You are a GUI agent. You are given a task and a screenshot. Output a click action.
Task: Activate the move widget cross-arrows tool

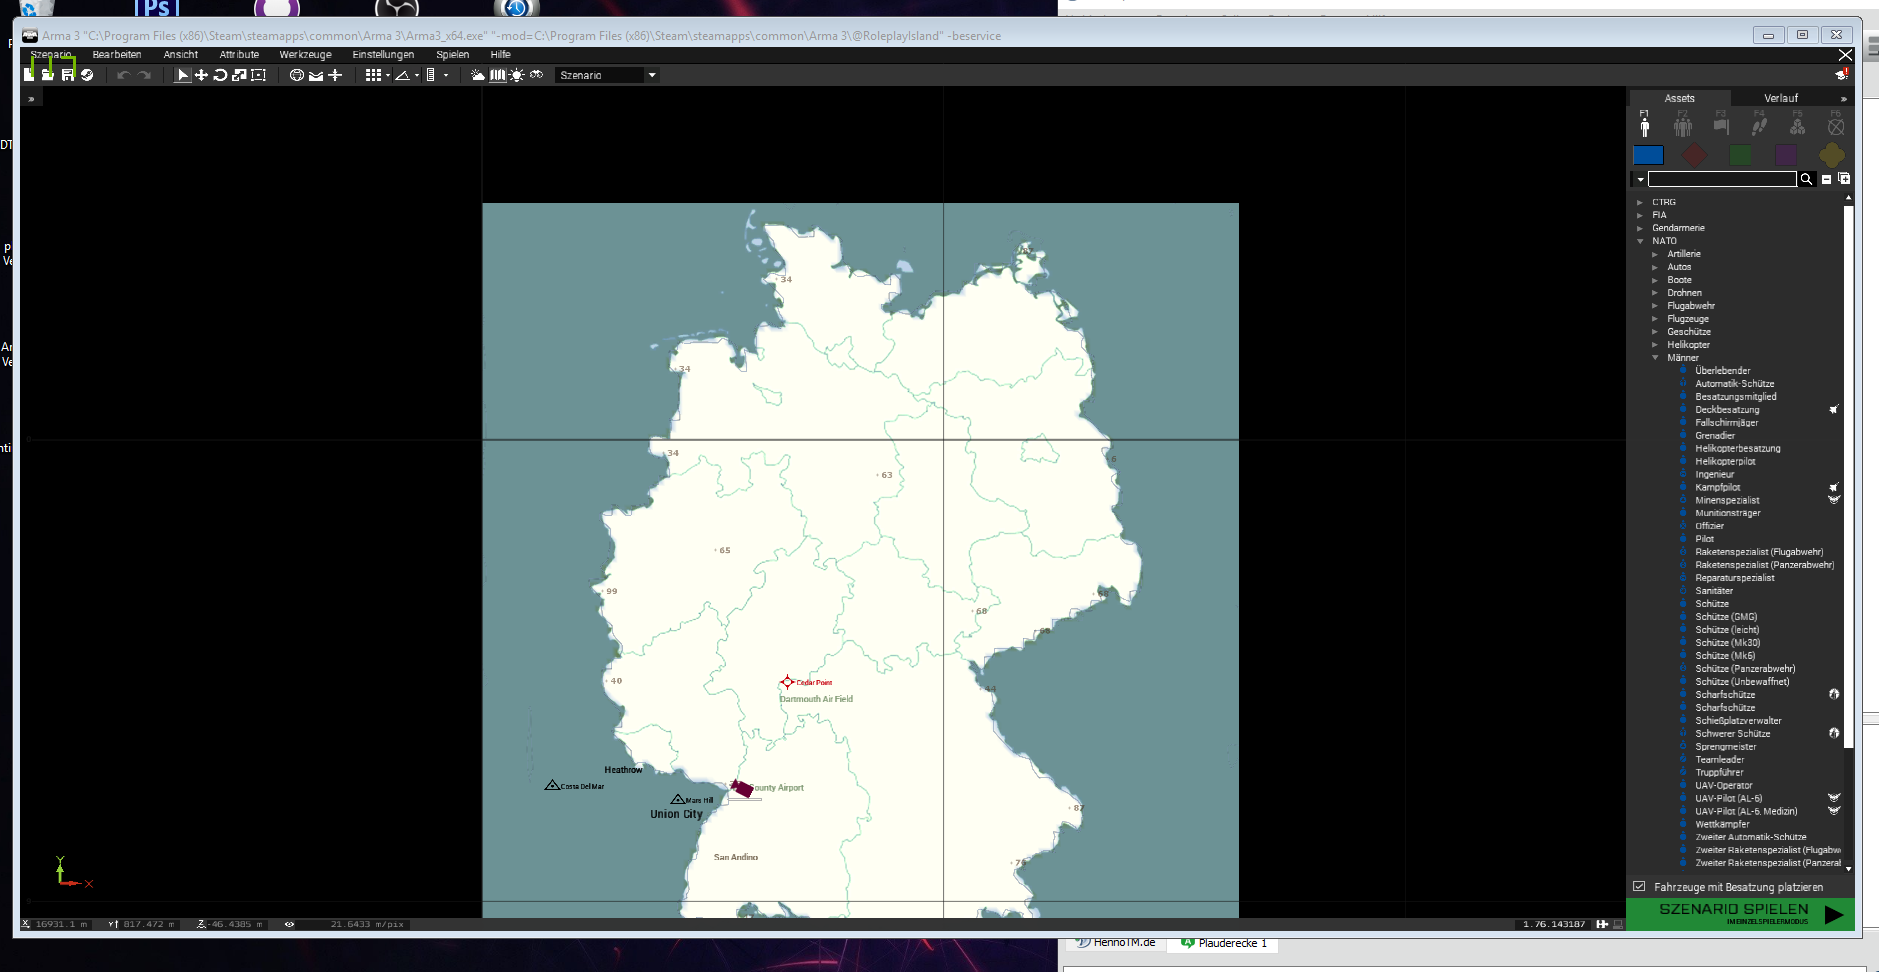point(201,75)
